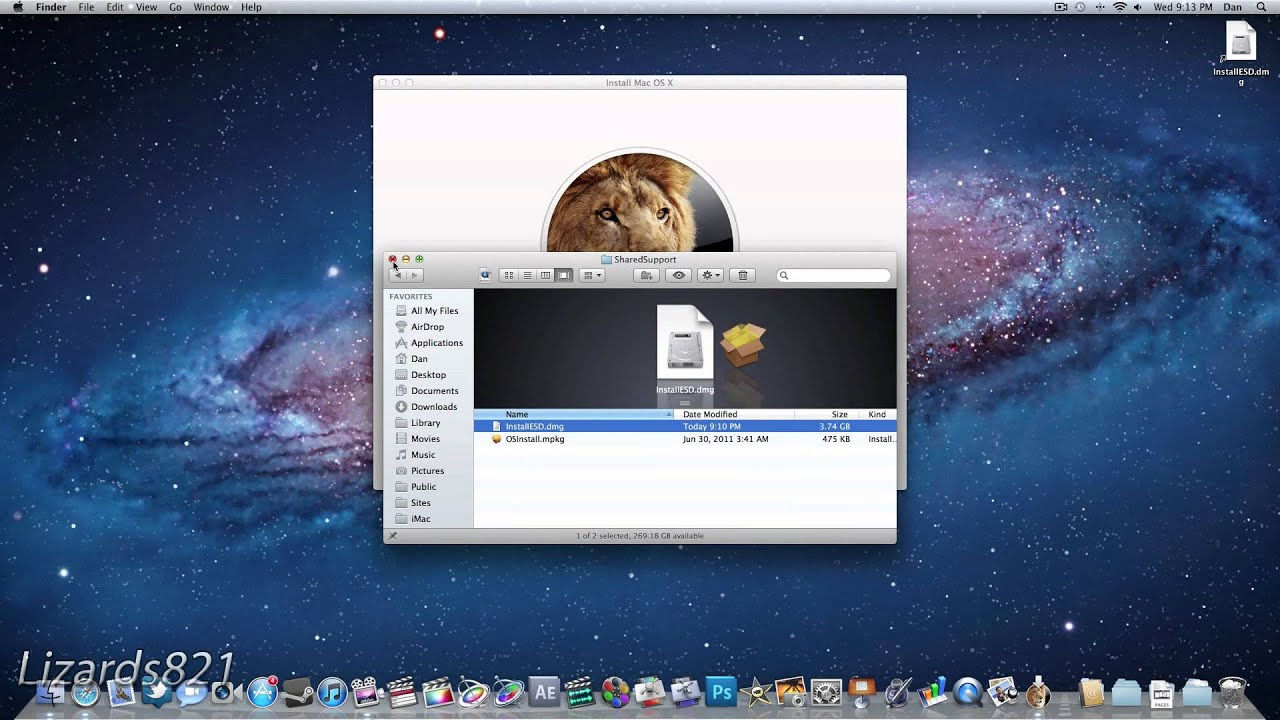Open Sites folder in sidebar
The width and height of the screenshot is (1280, 720).
click(x=413, y=503)
